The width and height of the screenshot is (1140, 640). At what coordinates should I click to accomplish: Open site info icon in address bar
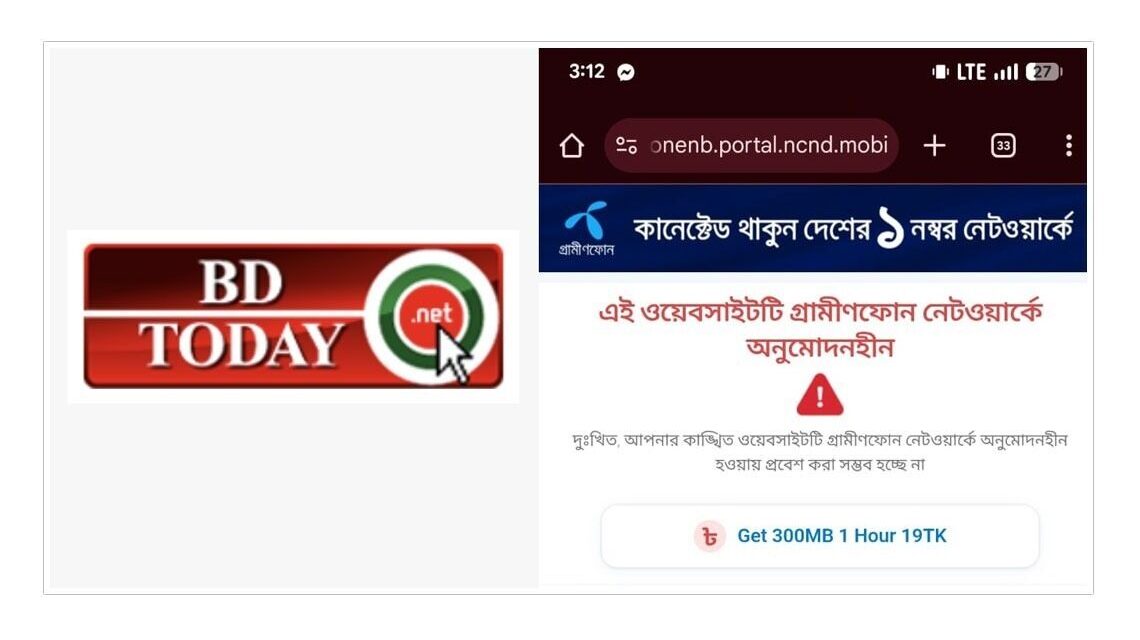627,145
